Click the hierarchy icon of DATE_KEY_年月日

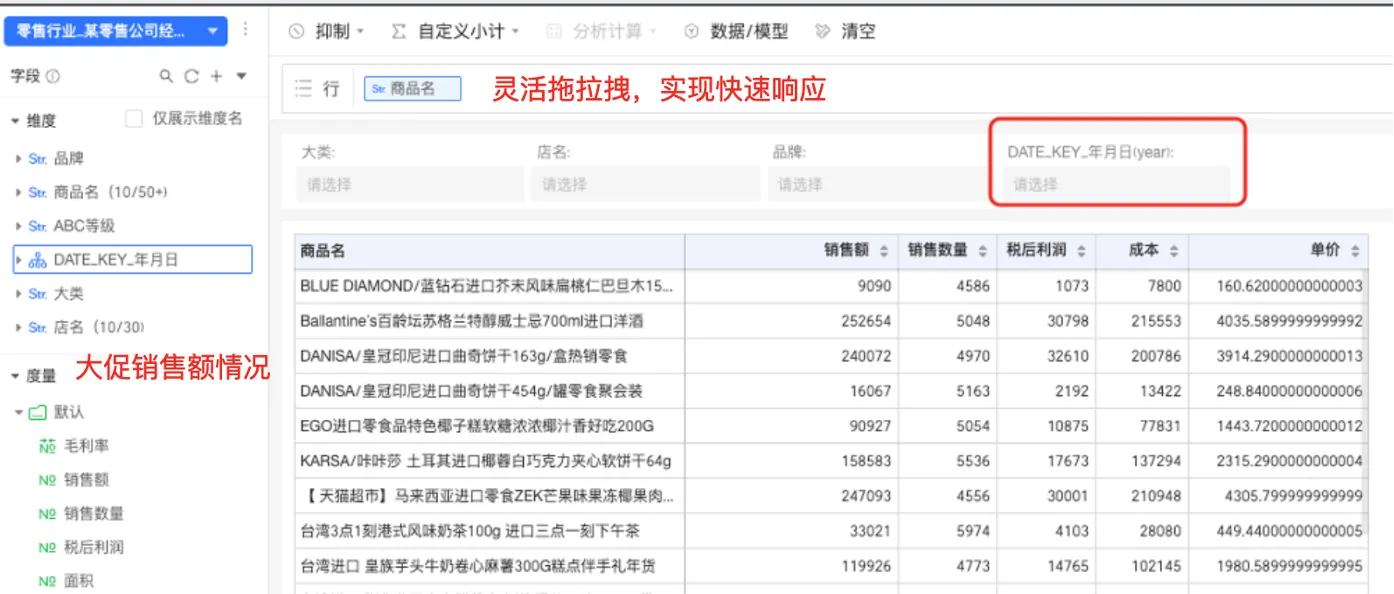point(38,260)
